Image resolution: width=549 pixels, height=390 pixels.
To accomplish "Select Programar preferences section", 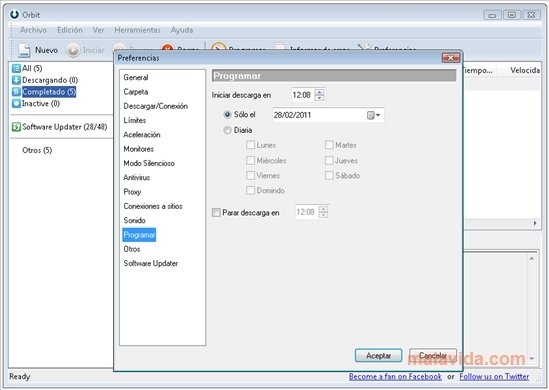I will coord(139,235).
